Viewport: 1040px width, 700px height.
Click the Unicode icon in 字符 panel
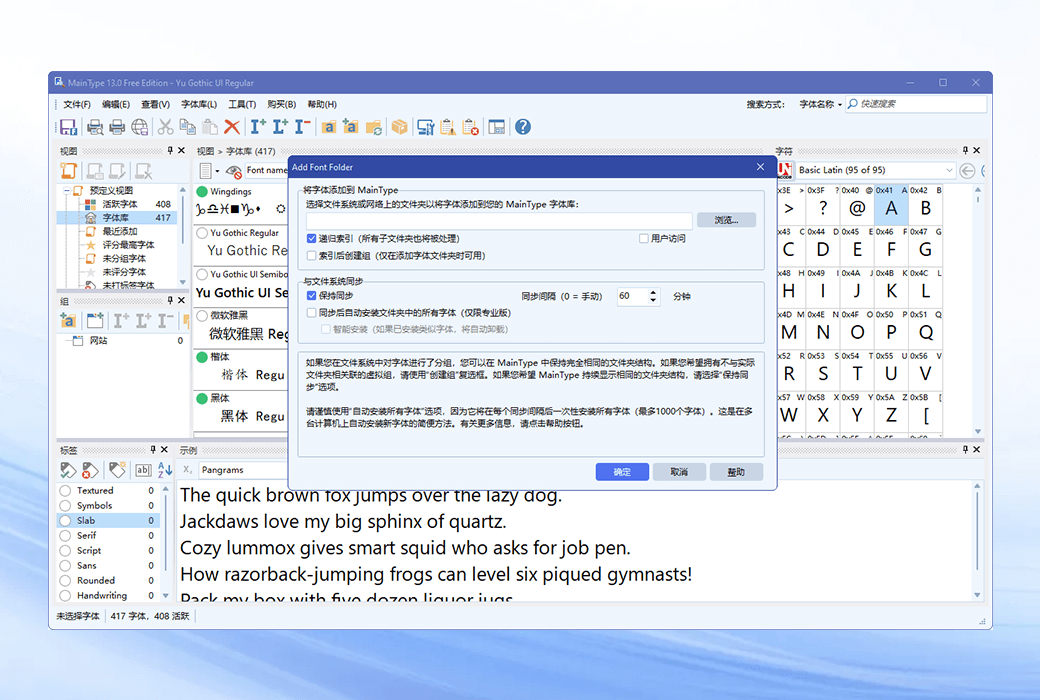click(x=785, y=170)
